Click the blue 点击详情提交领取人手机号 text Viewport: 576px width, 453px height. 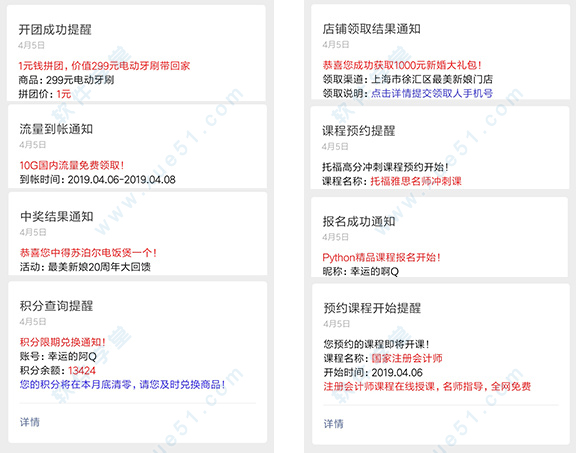click(432, 93)
